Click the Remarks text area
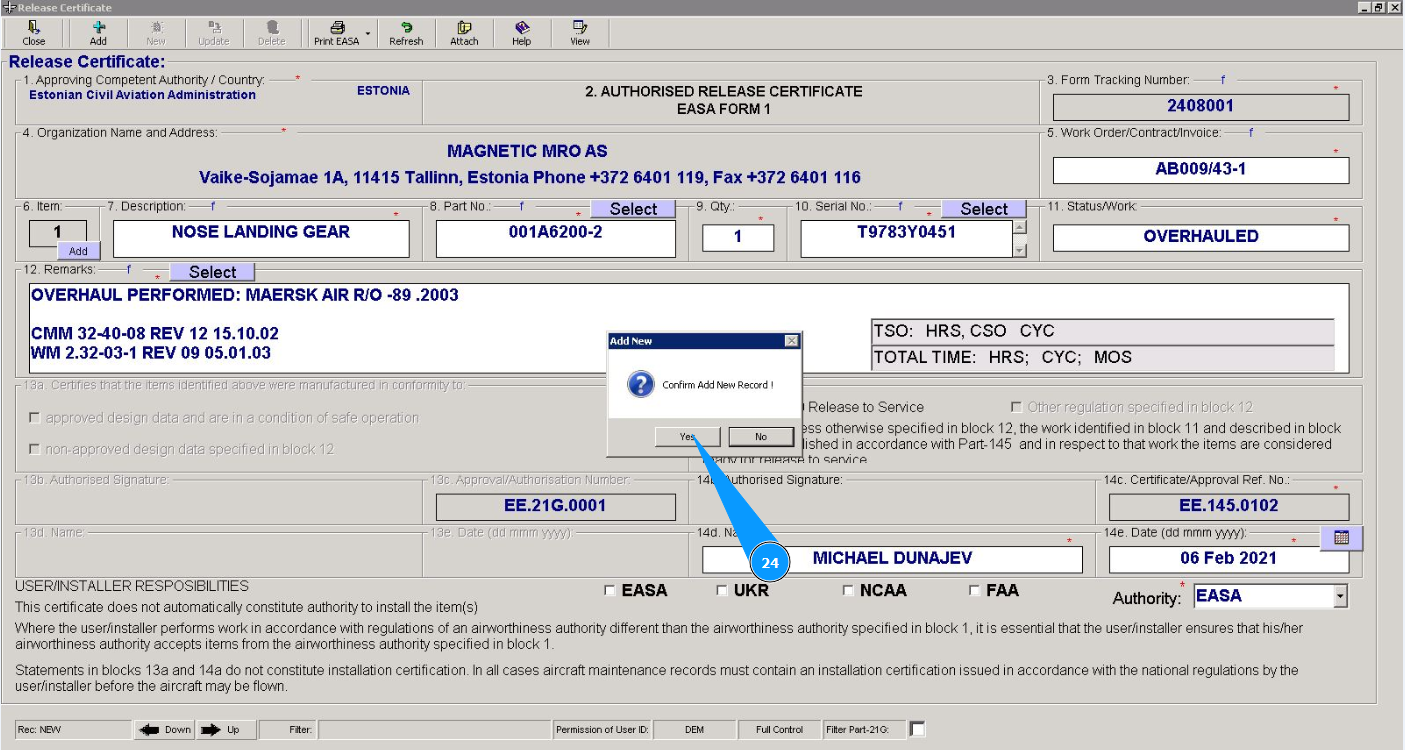This screenshot has width=1405, height=750. [689, 328]
